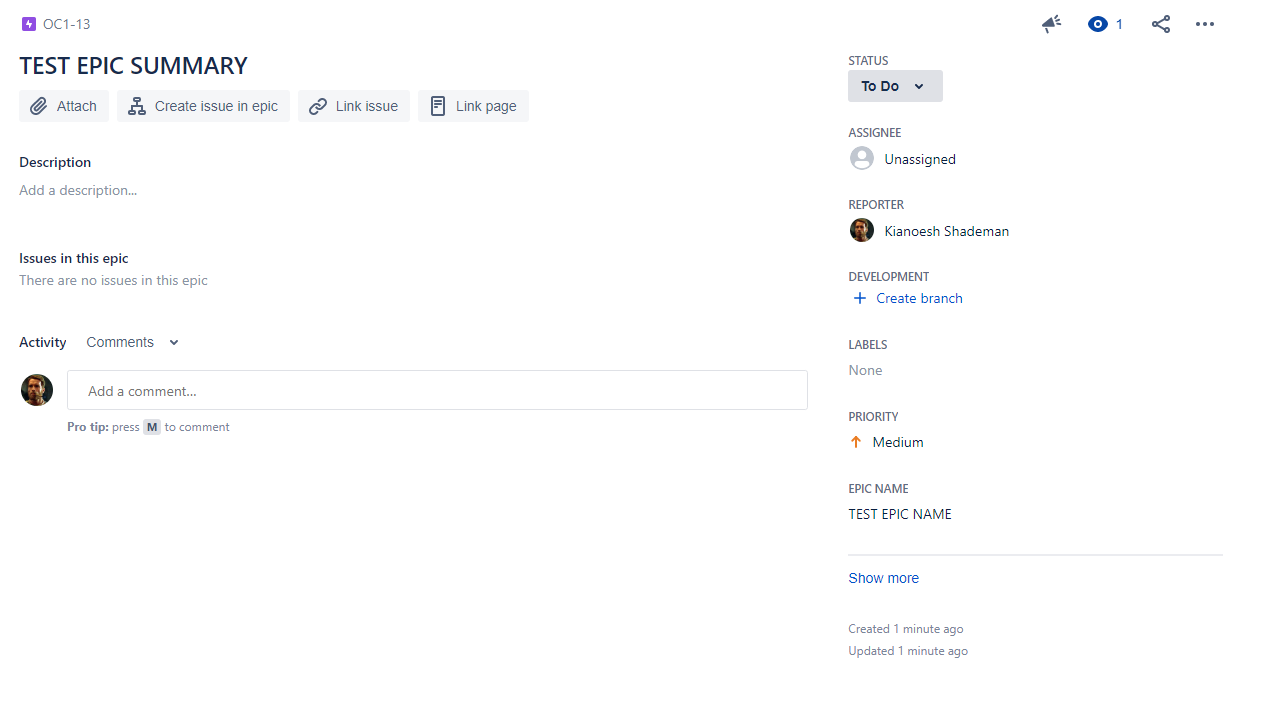Click the Create issue in epic button

pos(203,106)
